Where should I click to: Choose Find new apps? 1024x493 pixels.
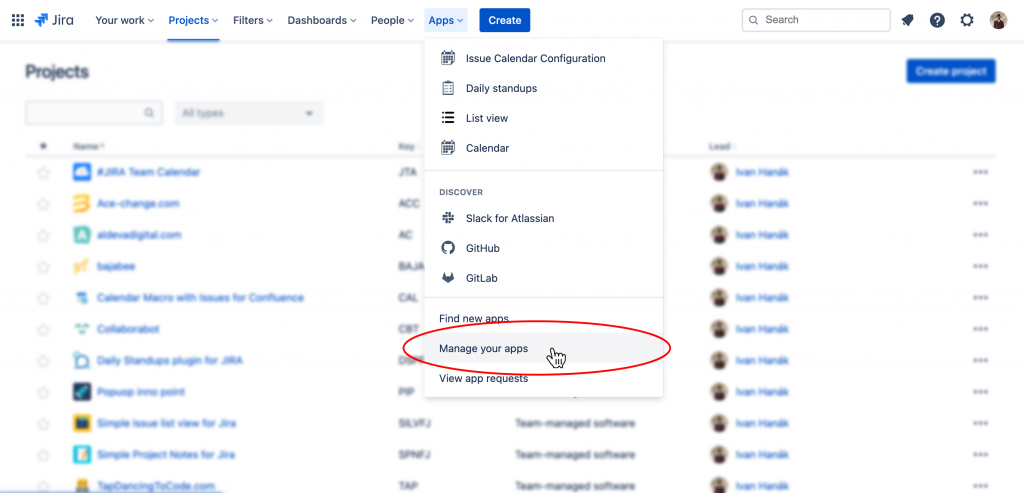click(x=543, y=319)
